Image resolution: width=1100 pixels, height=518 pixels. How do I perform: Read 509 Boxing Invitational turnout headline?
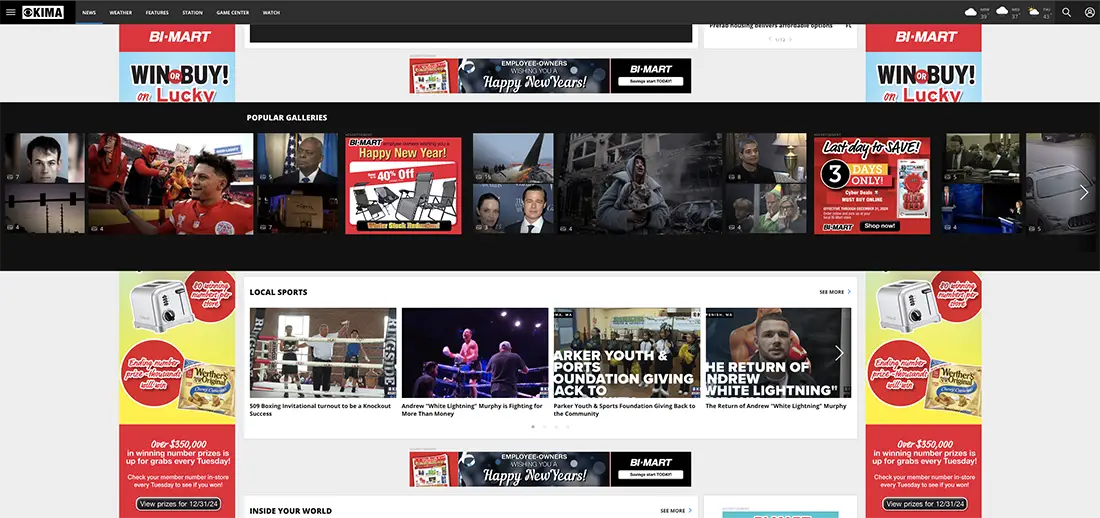coord(321,410)
